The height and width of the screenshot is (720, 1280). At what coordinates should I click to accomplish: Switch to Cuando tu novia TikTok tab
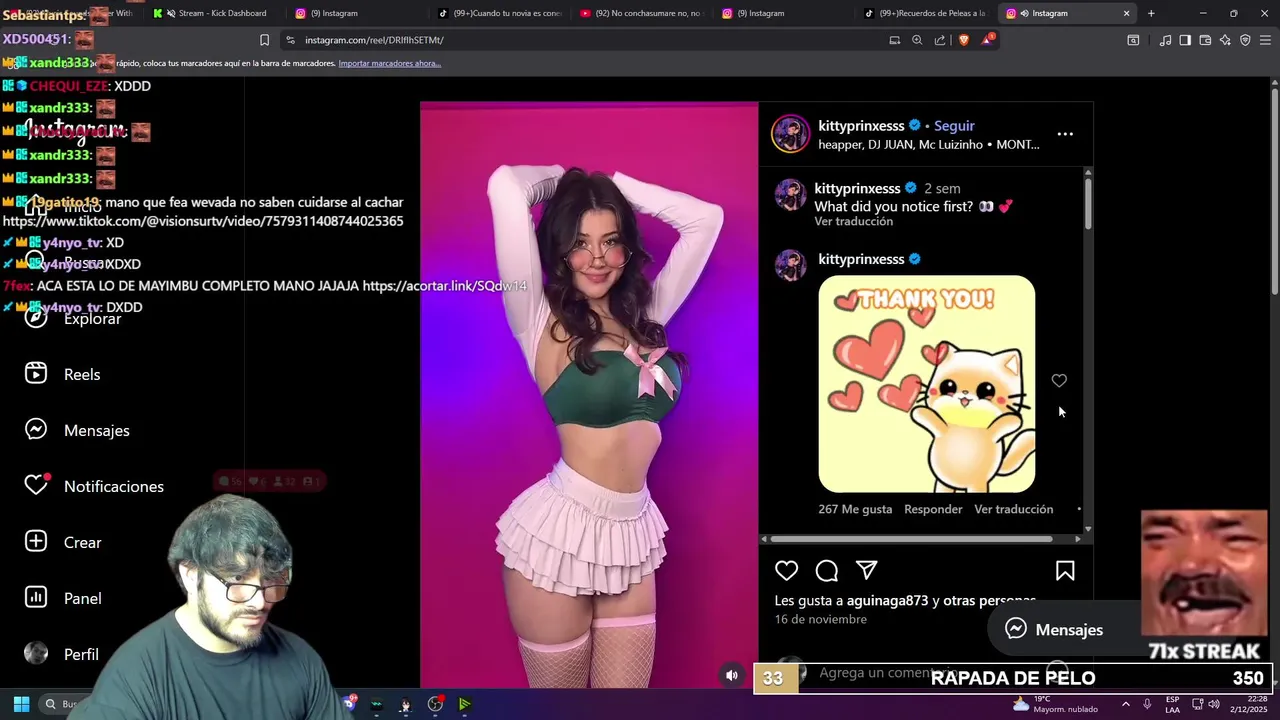pos(500,13)
